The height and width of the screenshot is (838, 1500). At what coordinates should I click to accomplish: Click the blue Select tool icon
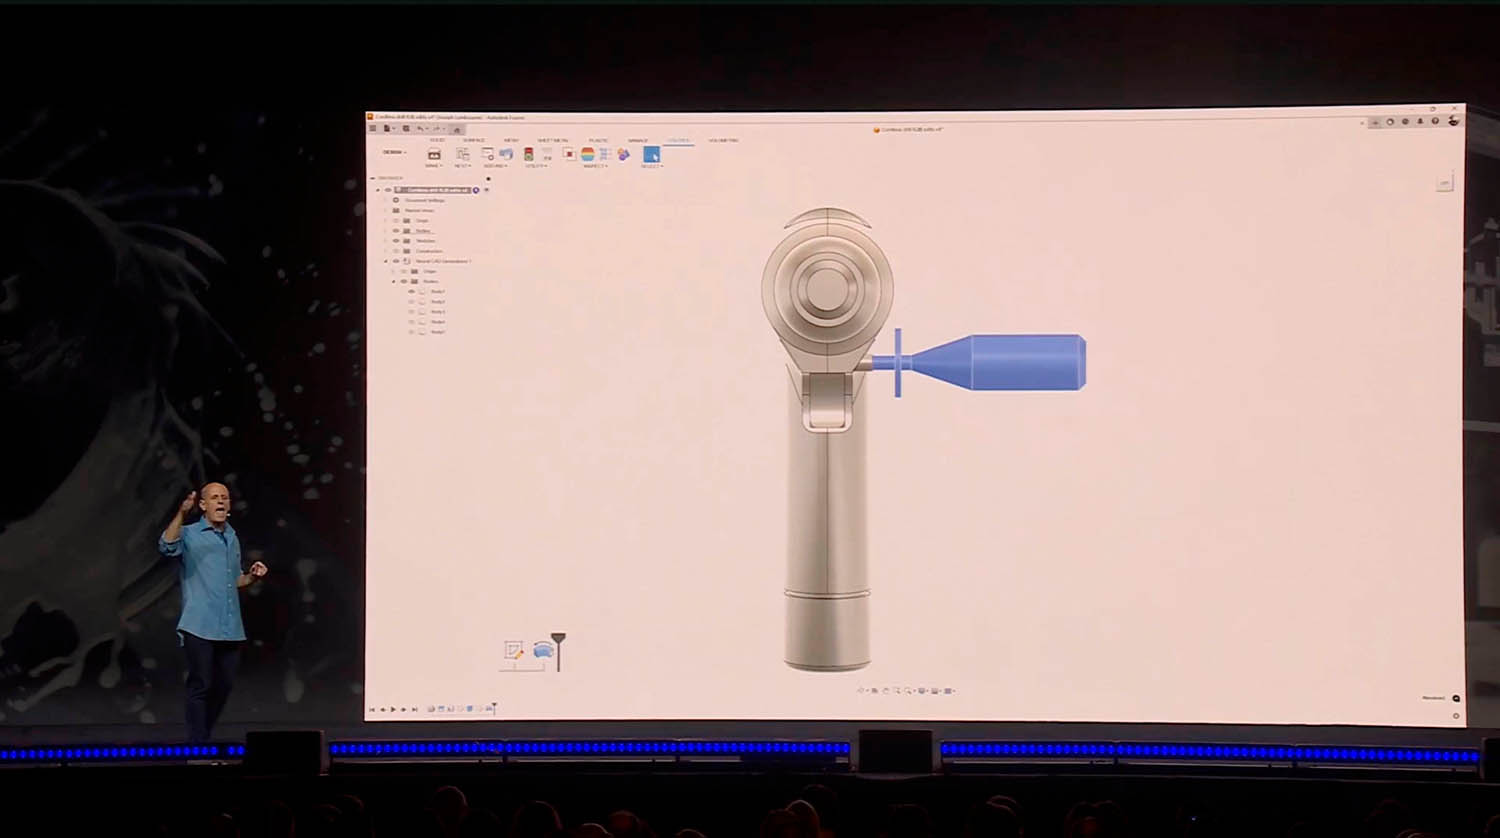(652, 154)
